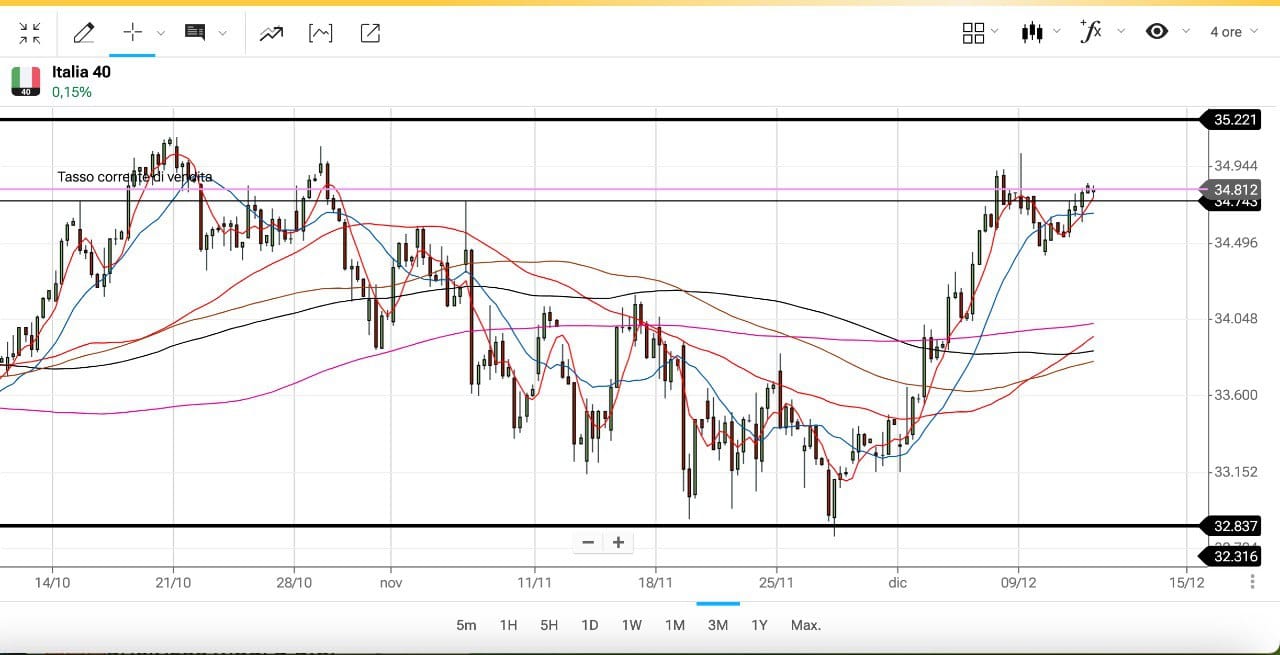Click the candlestick chart type icon
Screen dimensions: 1280x655
click(x=1032, y=32)
